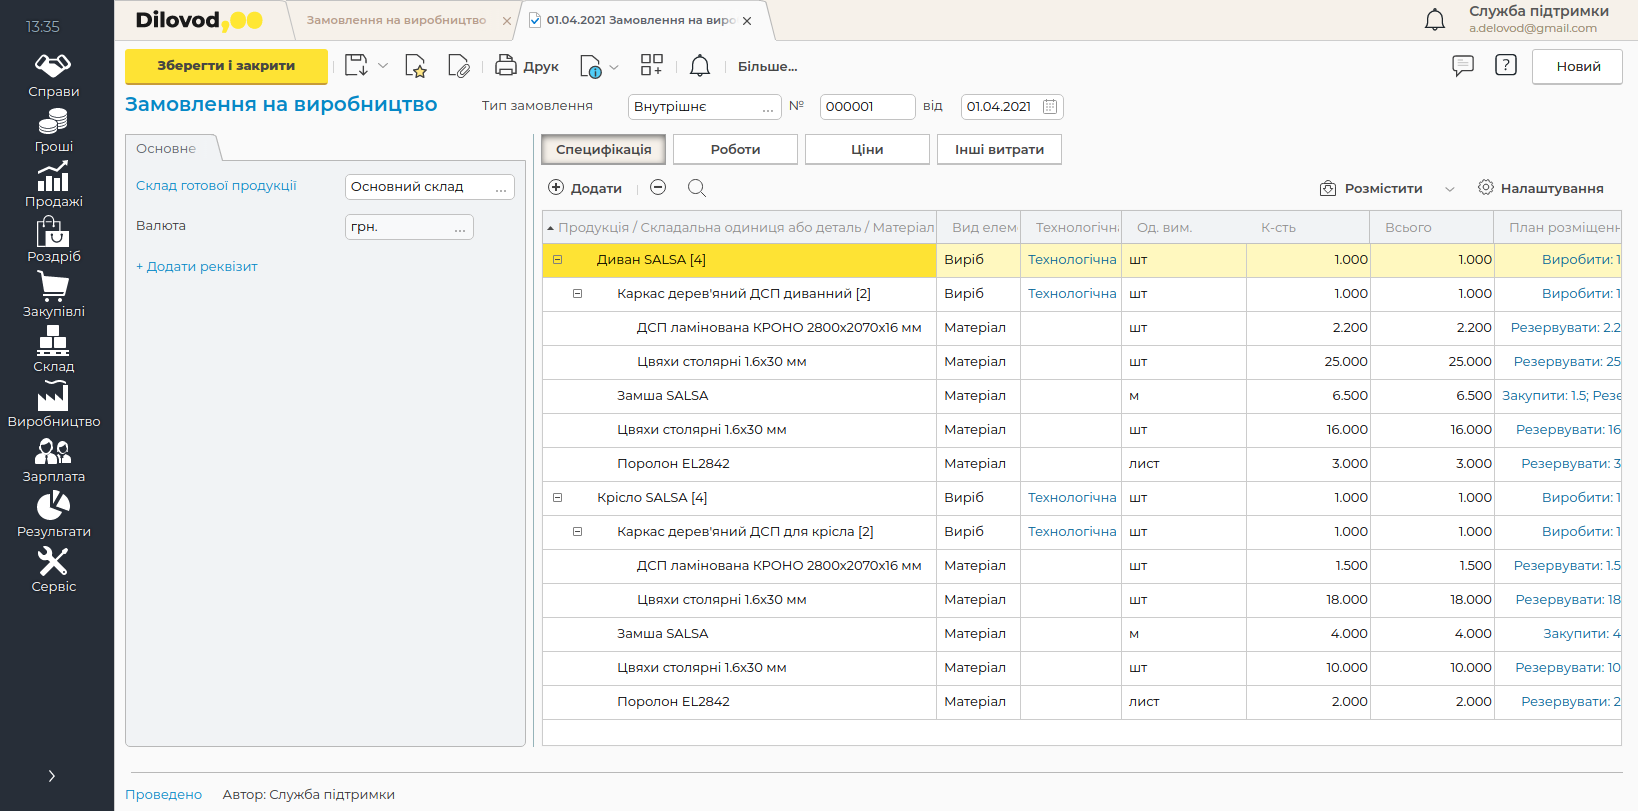Click the help question mark icon
Screen dimensions: 1638x811
pyautogui.click(x=1505, y=66)
